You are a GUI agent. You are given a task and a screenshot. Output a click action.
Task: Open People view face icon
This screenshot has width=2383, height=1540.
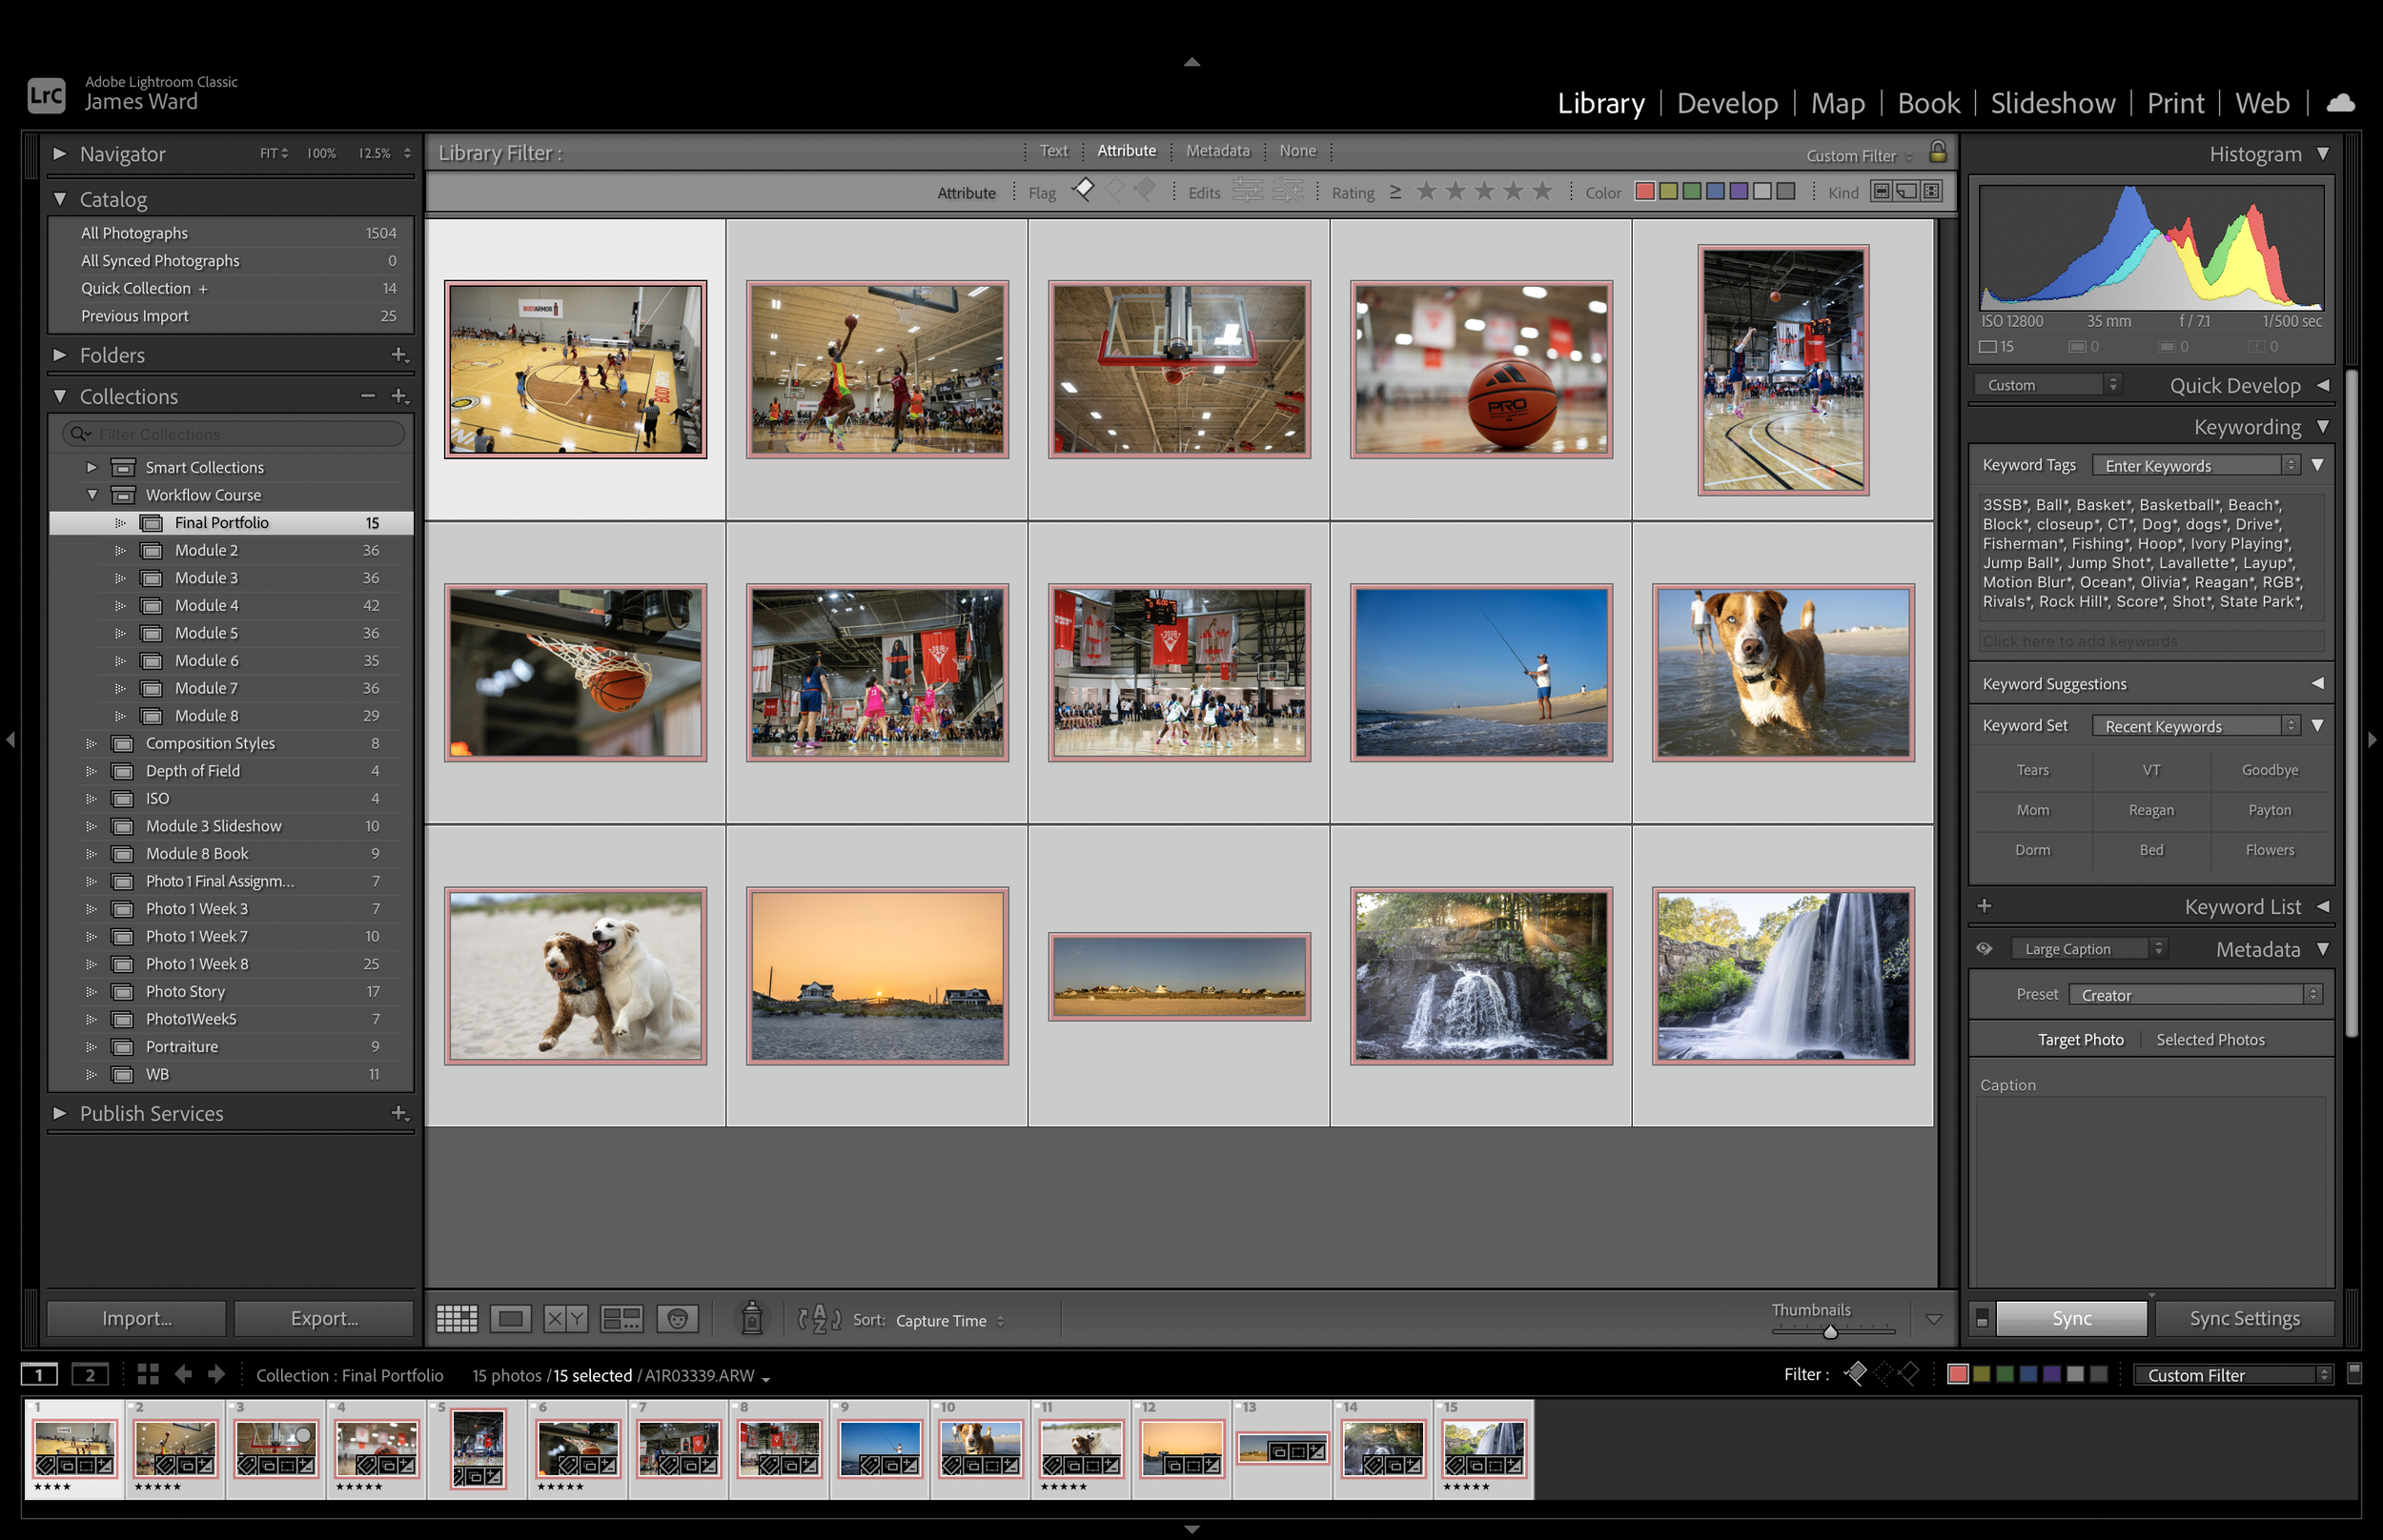(x=677, y=1319)
